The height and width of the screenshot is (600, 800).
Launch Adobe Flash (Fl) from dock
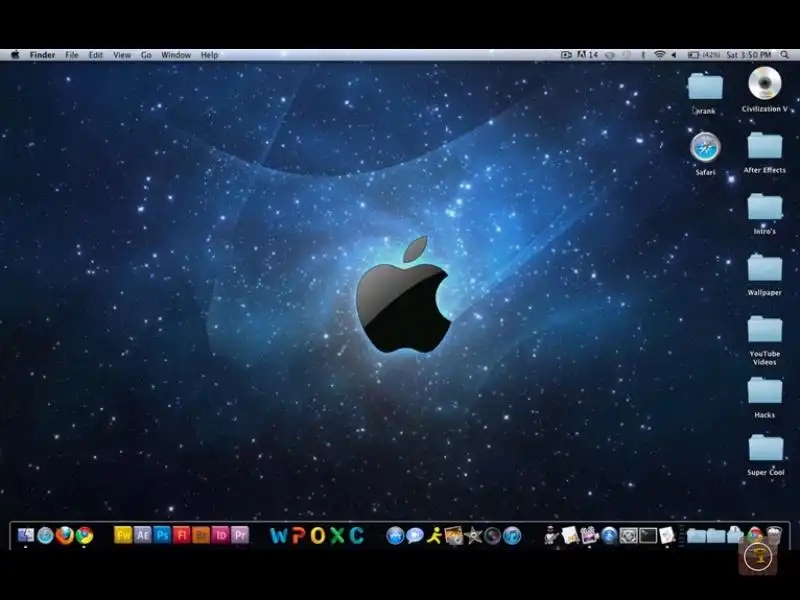point(182,535)
